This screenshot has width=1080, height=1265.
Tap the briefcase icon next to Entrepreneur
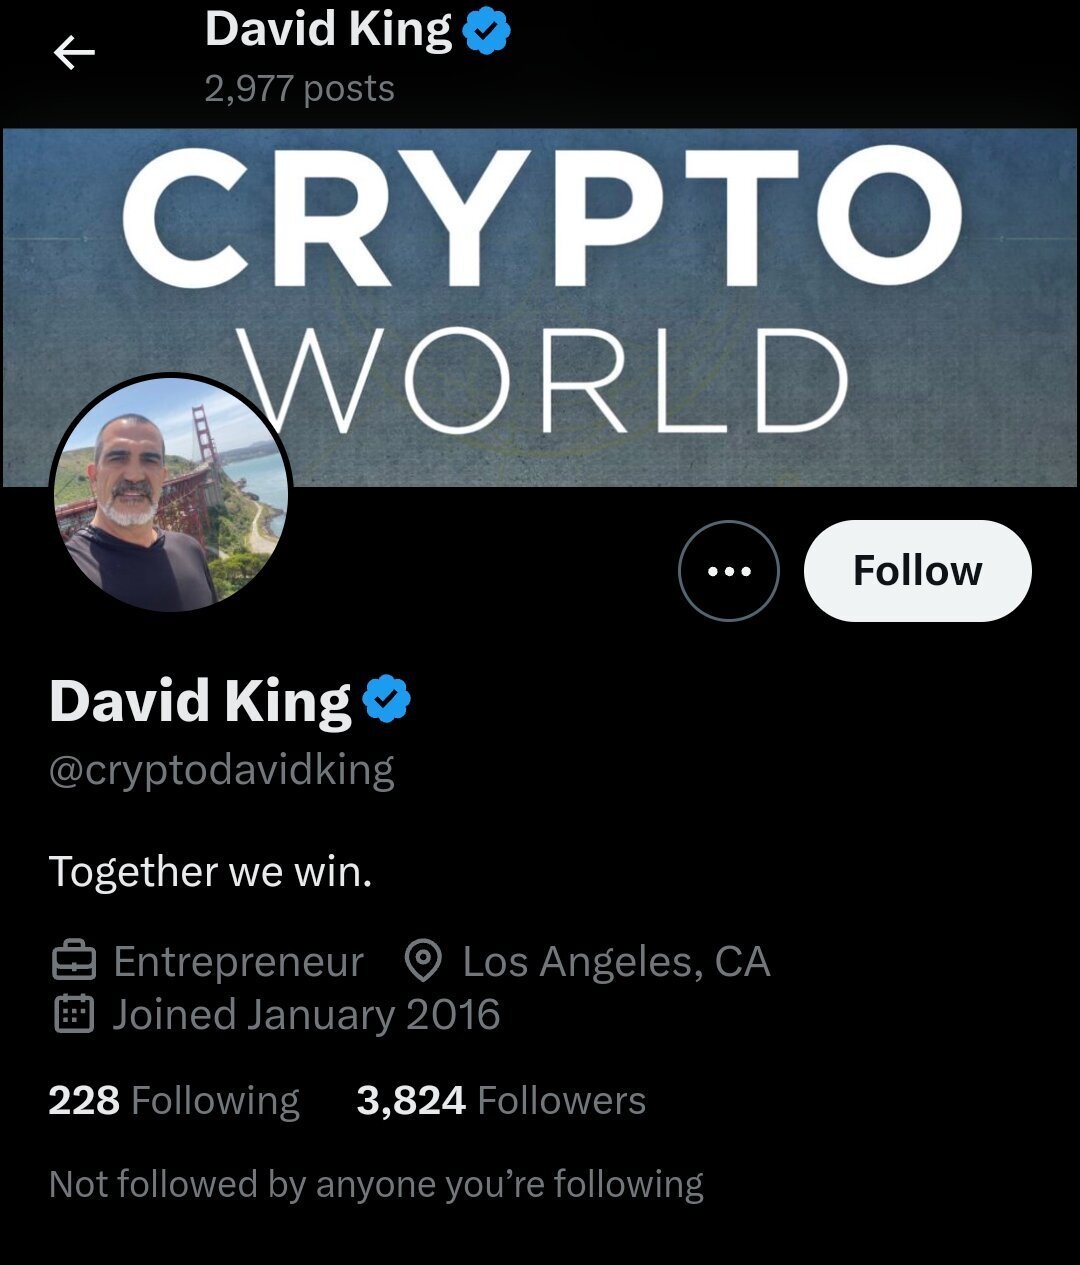pyautogui.click(x=73, y=962)
